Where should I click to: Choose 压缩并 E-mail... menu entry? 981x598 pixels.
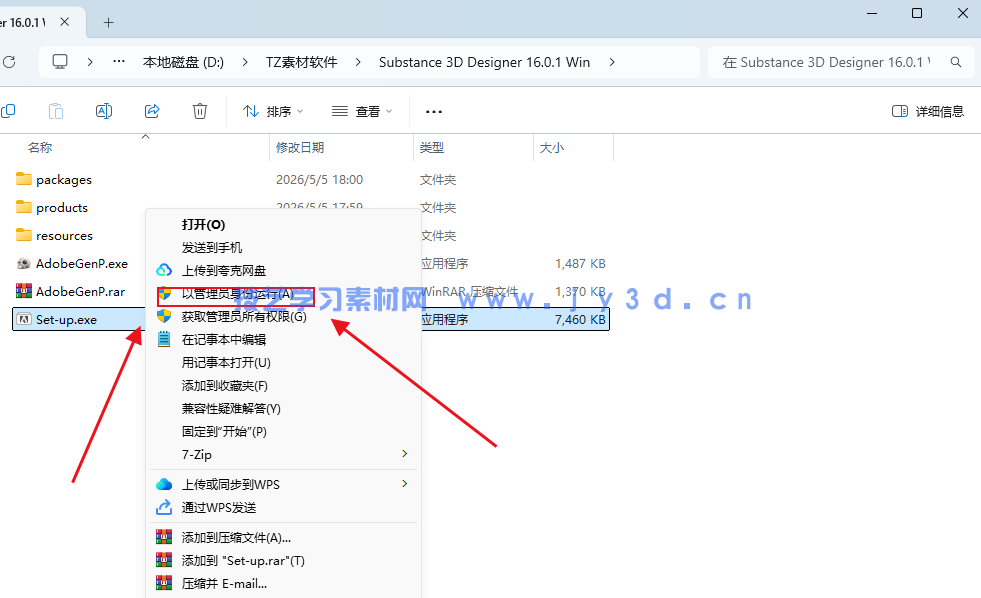tap(283, 584)
